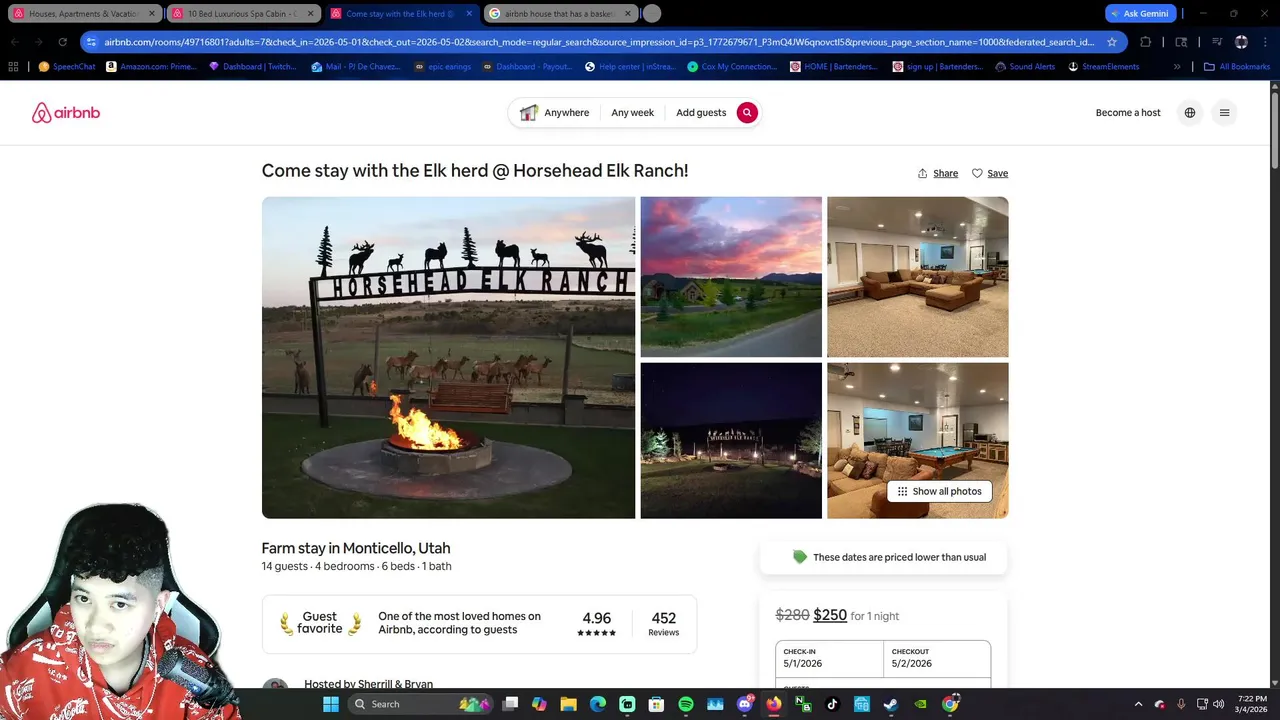Open the Horsehead Elk Ranch main photo
Image resolution: width=1280 pixels, height=720 pixels.
tap(448, 358)
